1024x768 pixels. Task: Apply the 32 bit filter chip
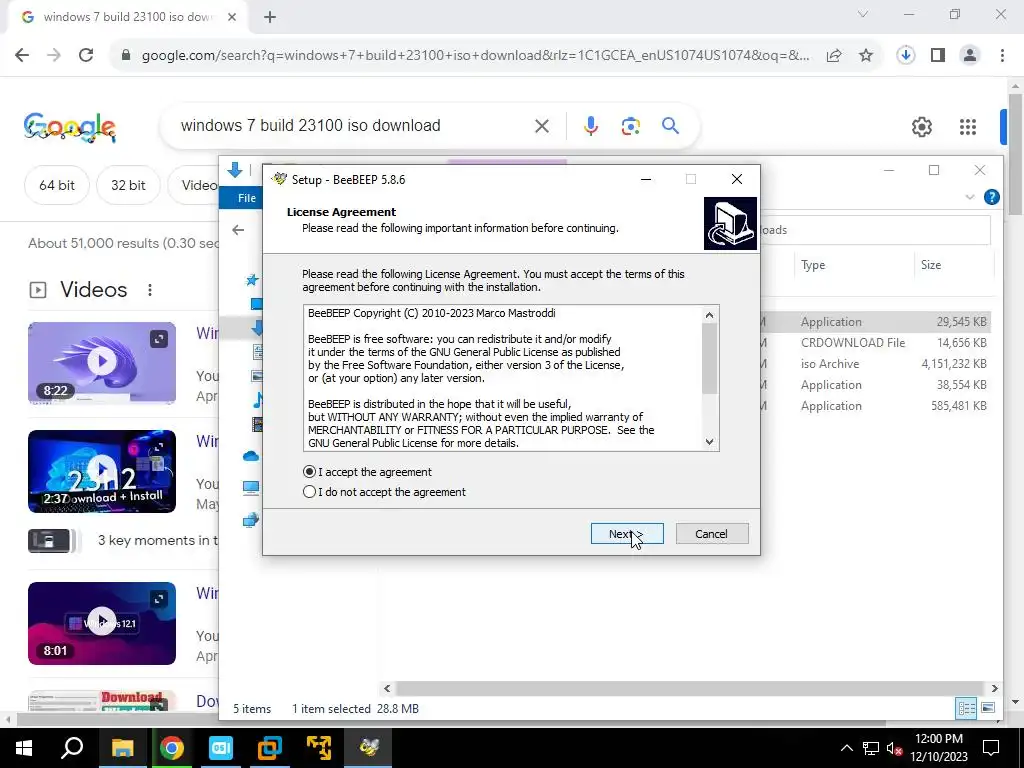[128, 185]
